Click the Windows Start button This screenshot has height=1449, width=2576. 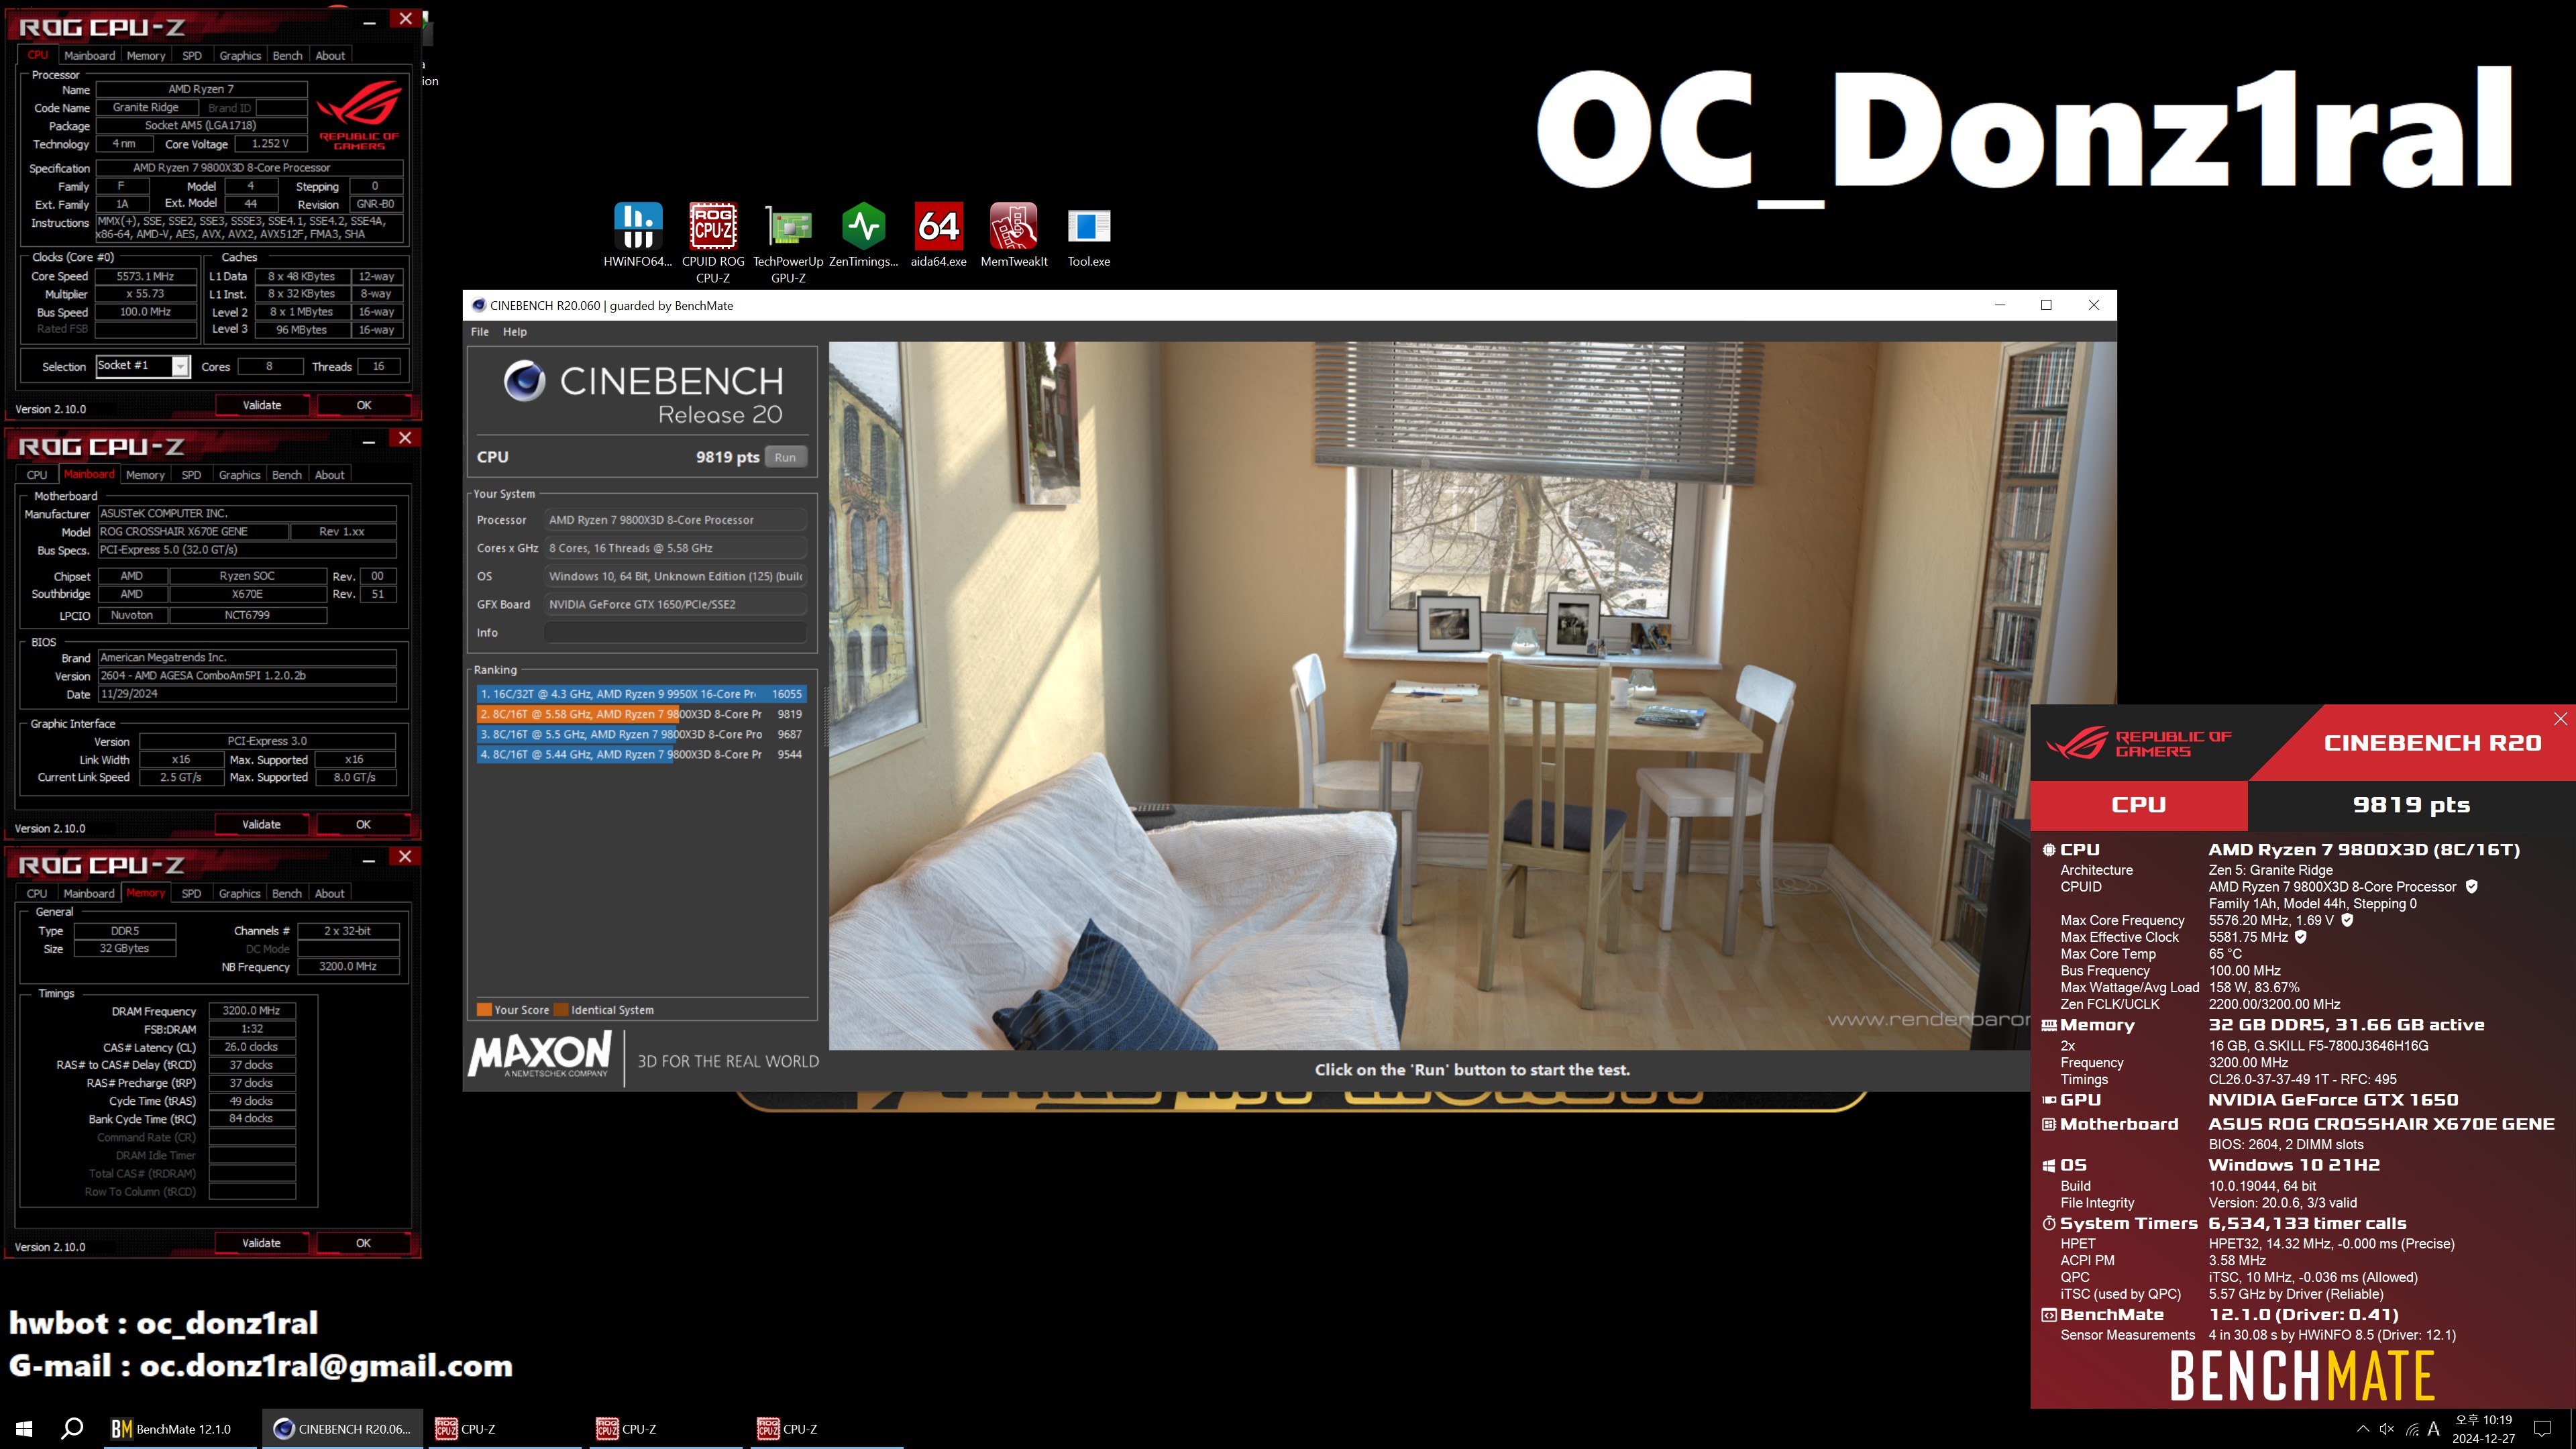pos(24,1429)
